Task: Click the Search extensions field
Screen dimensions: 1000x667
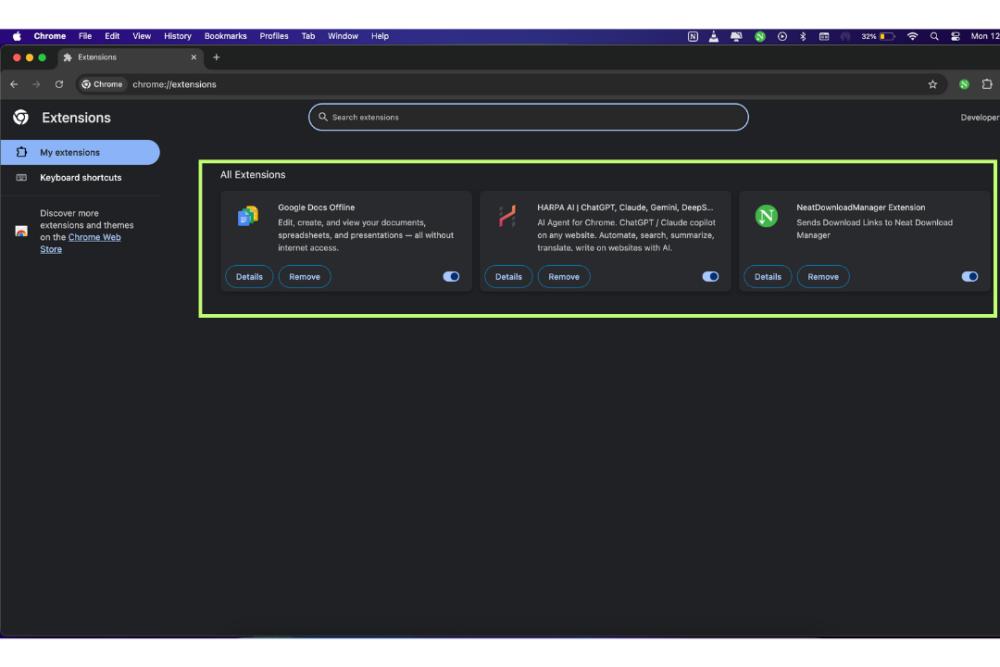Action: 528,117
